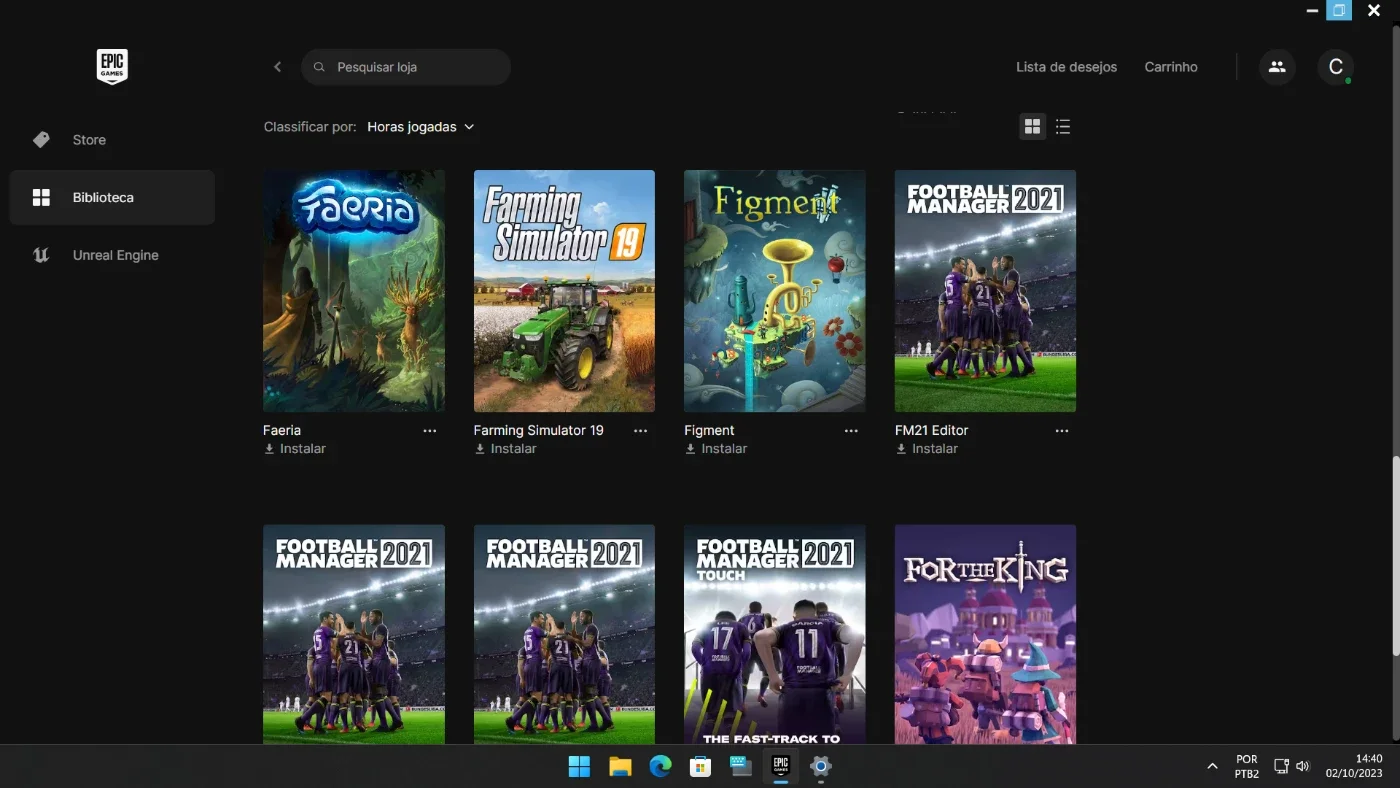
Task: Open the Carrinho link
Action: [x=1171, y=67]
